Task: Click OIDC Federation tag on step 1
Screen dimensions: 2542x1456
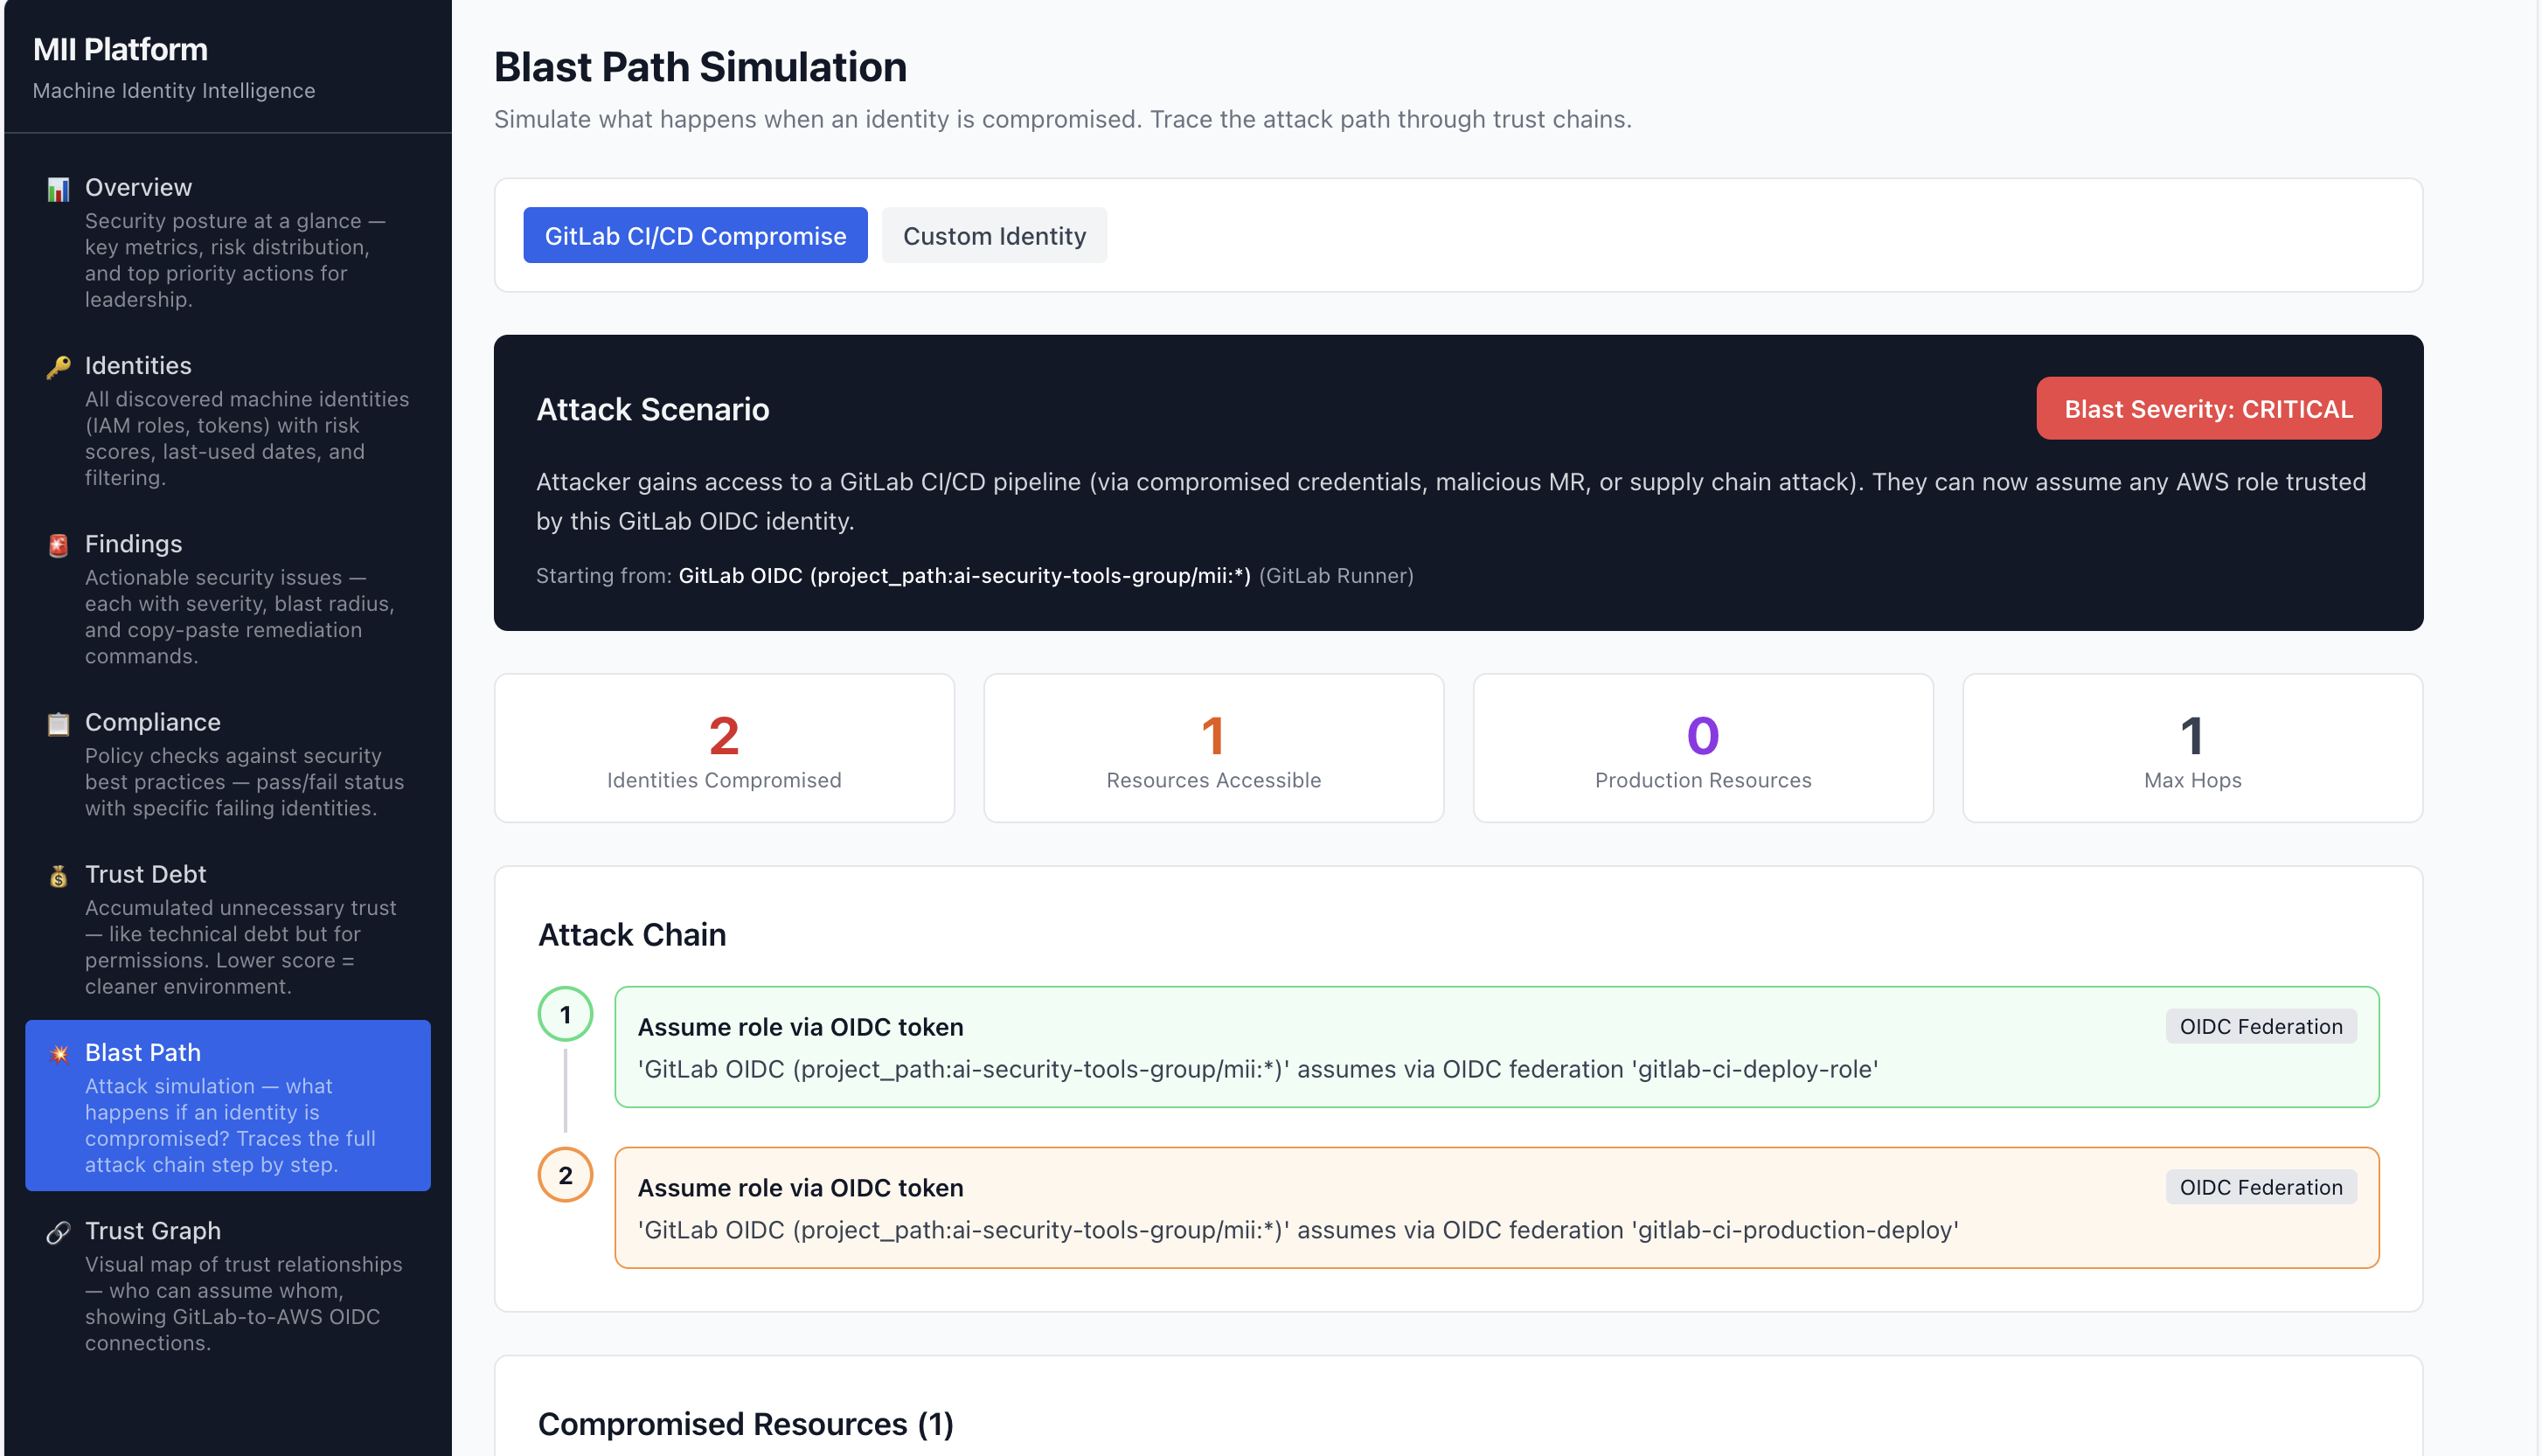Action: click(2260, 1027)
